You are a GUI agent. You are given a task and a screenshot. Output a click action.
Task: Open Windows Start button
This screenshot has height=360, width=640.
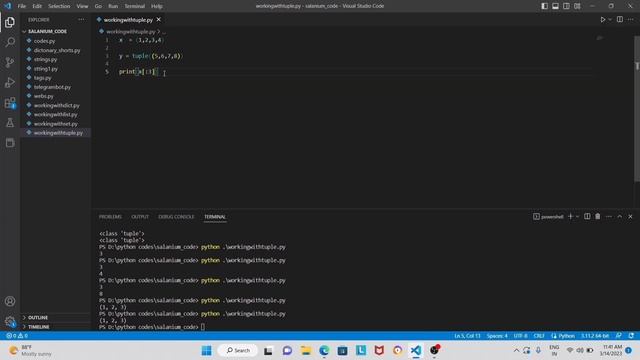pyautogui.click(x=207, y=350)
